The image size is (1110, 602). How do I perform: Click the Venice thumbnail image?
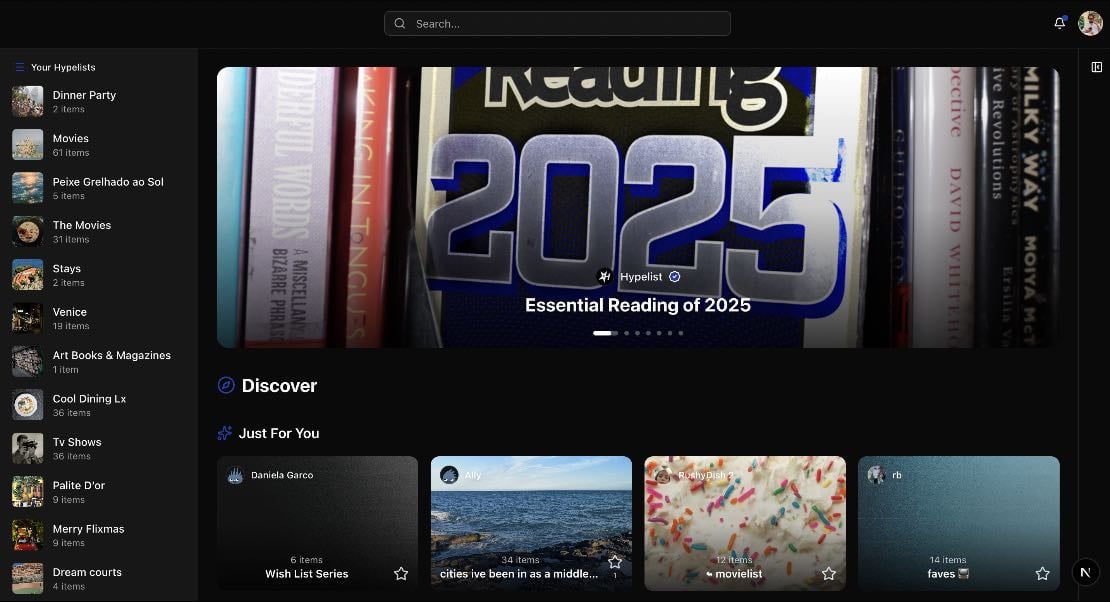tap(28, 318)
